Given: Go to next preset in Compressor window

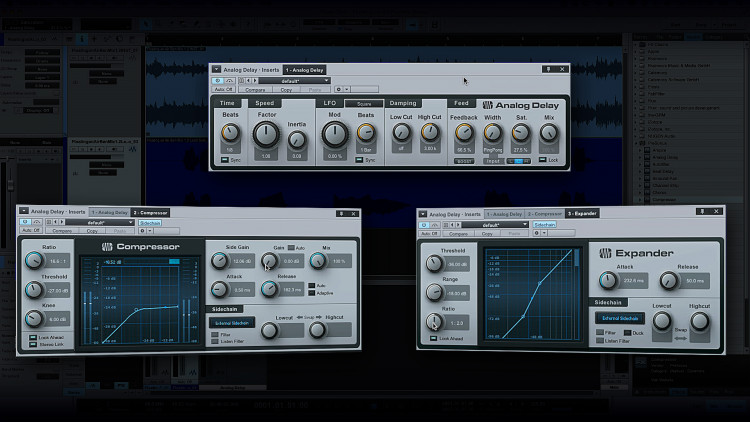Looking at the screenshot, I should [62, 222].
